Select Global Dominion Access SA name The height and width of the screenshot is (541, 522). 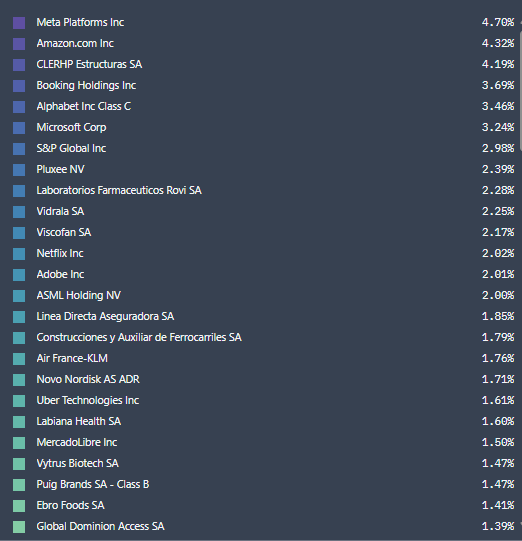pos(100,527)
